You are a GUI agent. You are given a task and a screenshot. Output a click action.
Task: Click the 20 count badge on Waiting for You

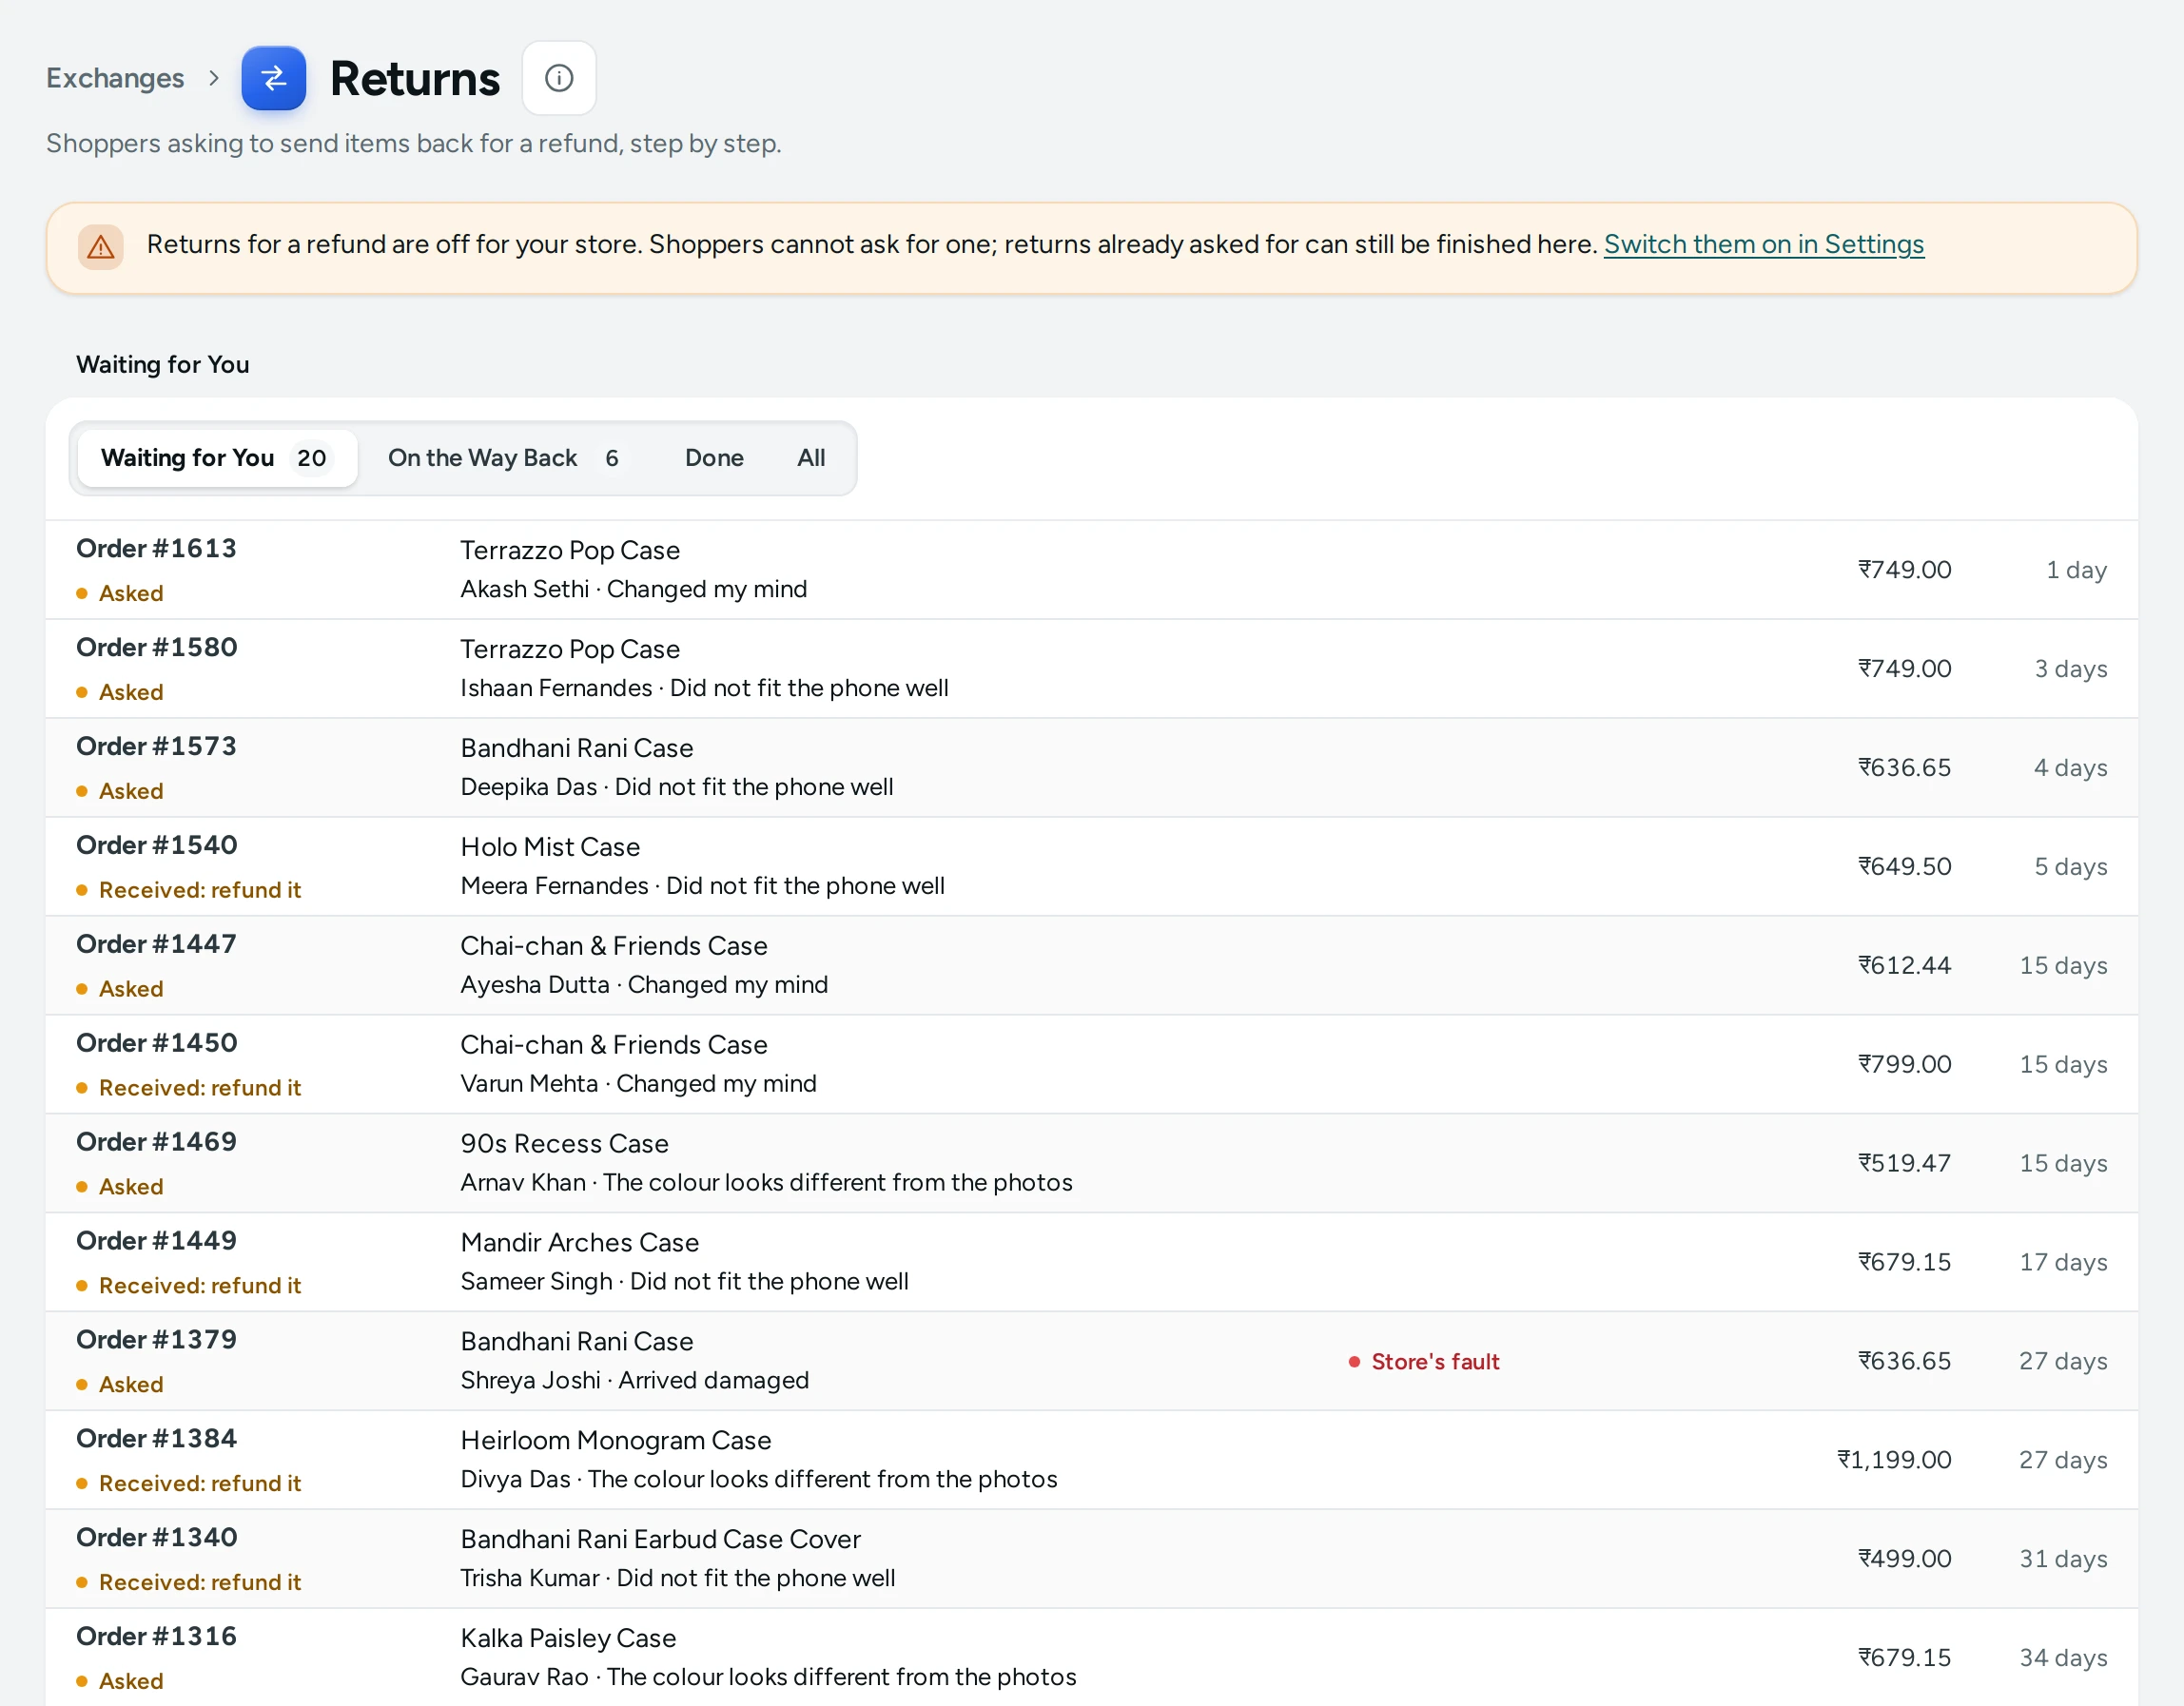point(312,458)
